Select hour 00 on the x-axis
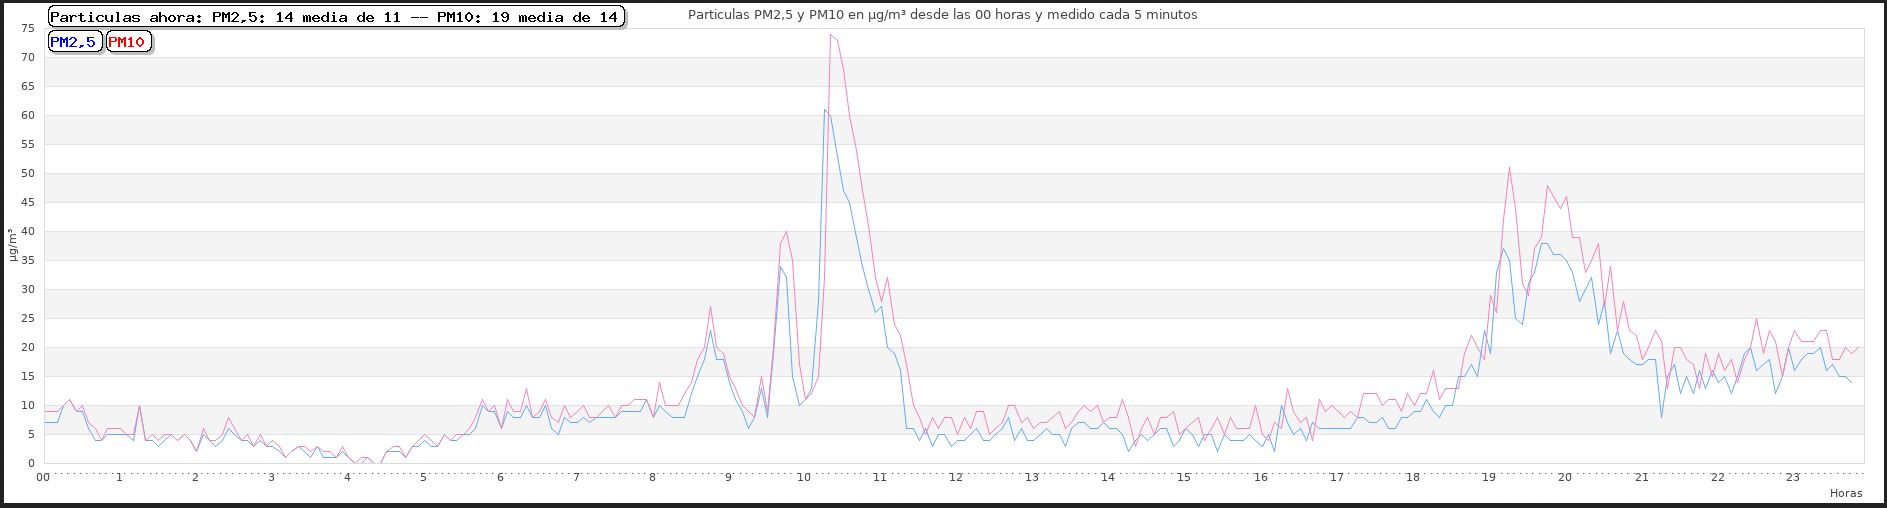The height and width of the screenshot is (508, 1887). pos(43,478)
